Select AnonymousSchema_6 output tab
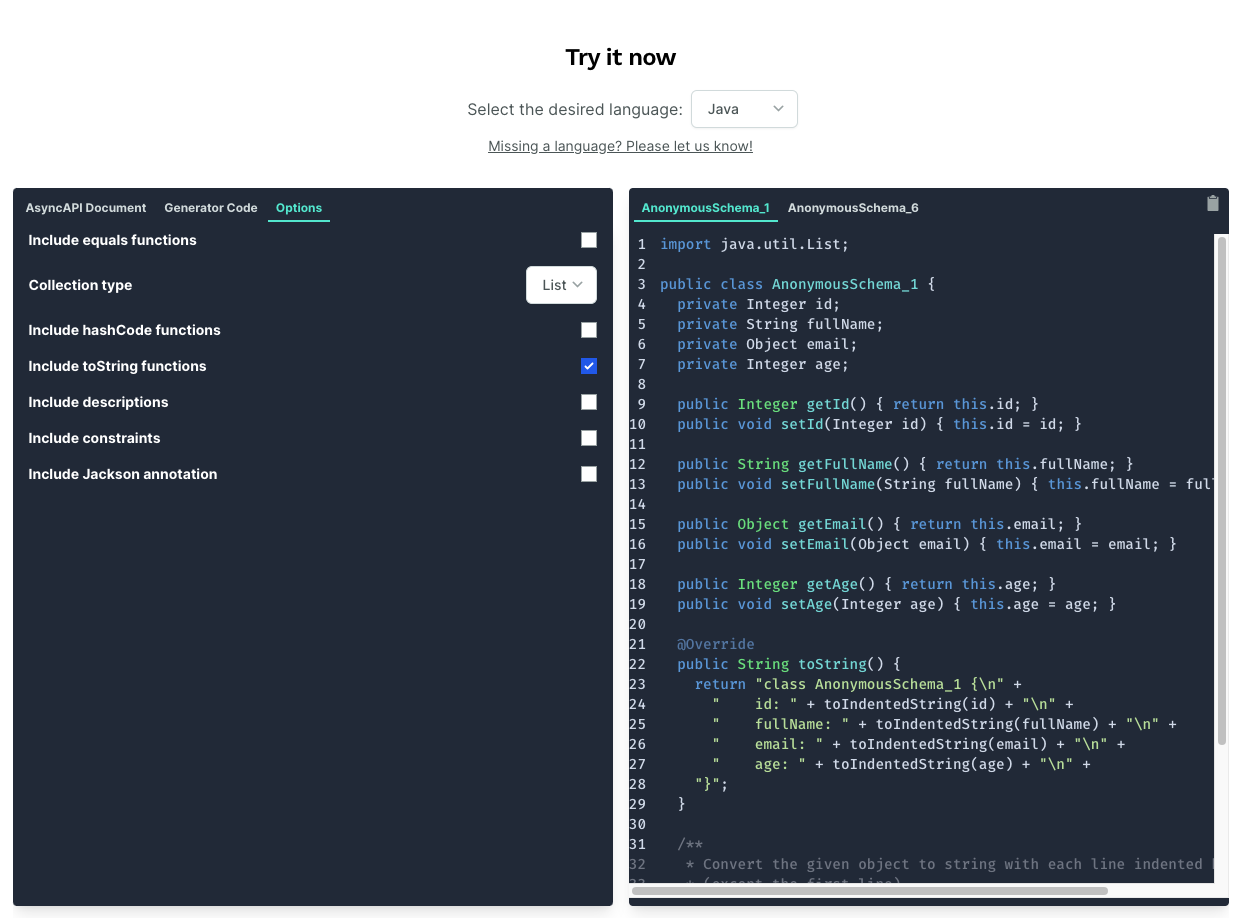The height and width of the screenshot is (918, 1238). pos(853,208)
